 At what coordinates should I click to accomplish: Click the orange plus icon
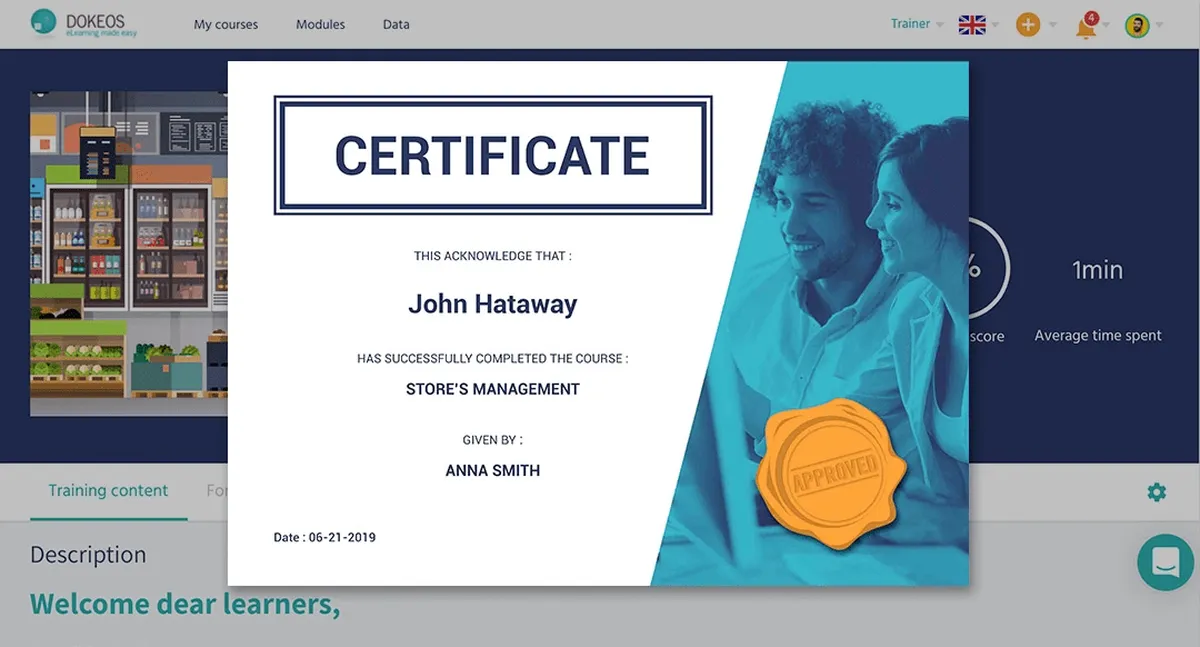click(1028, 25)
